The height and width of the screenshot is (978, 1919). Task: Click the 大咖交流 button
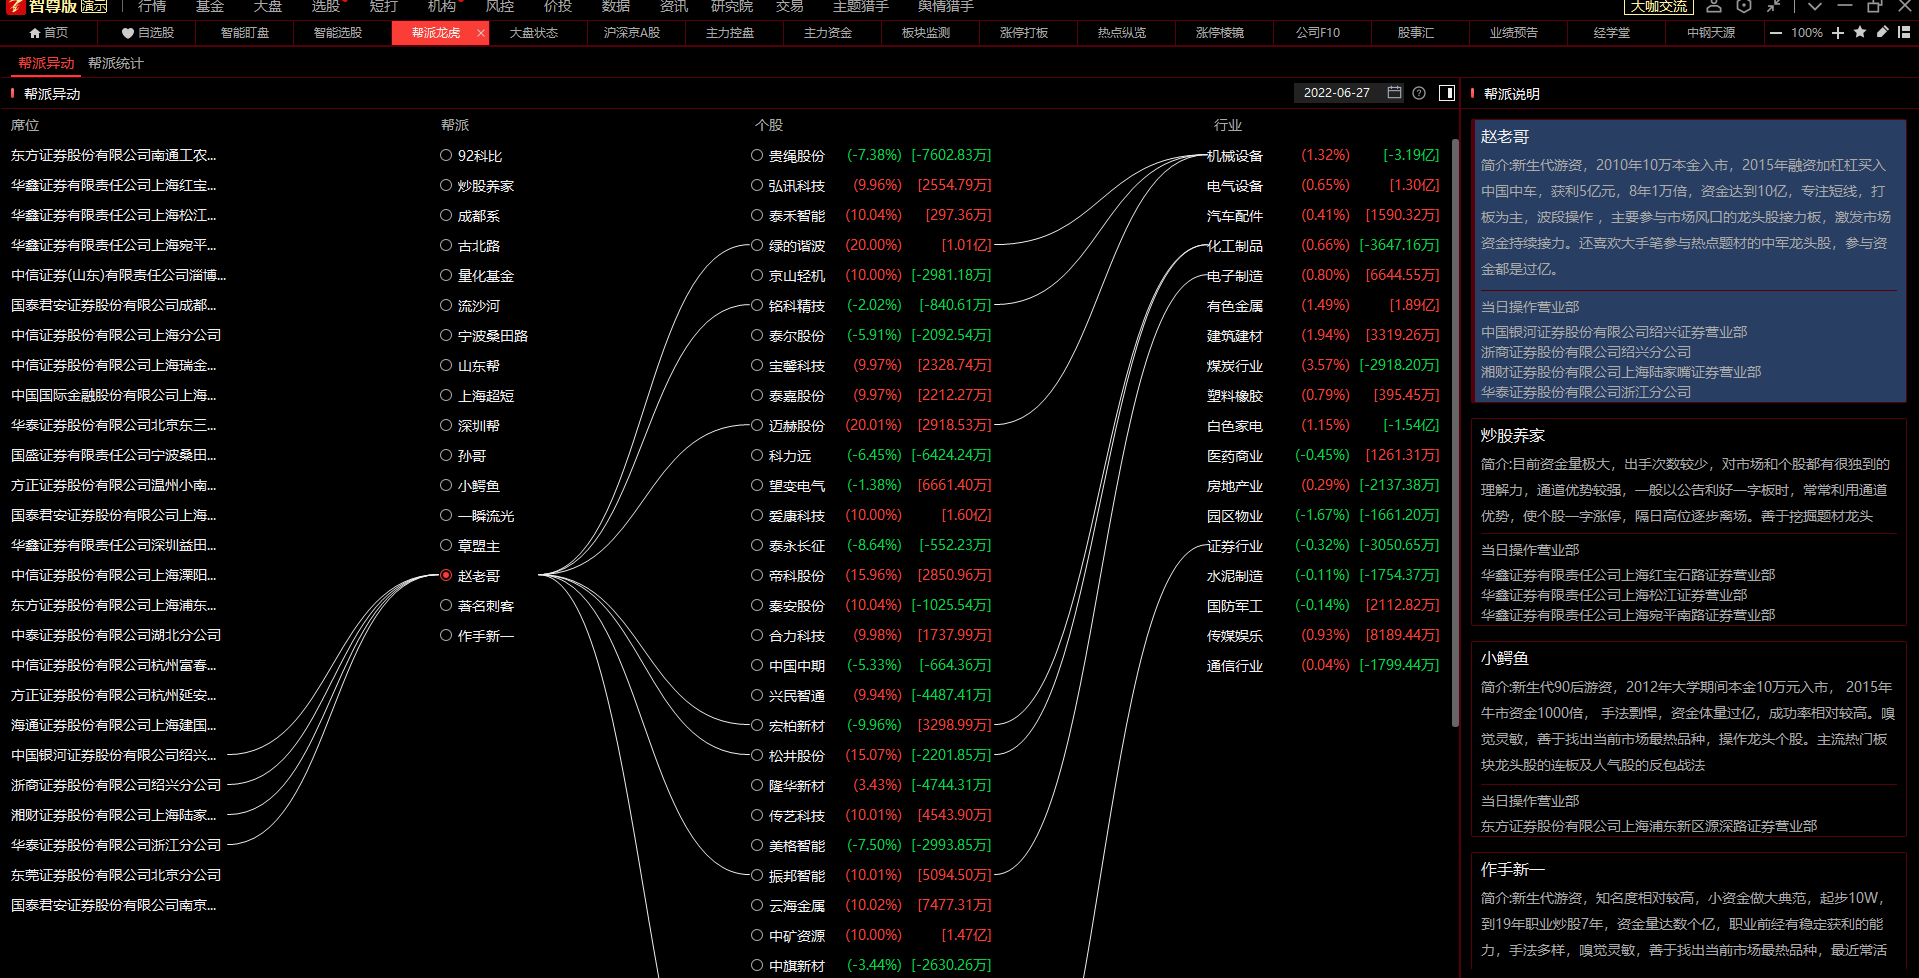(1658, 6)
